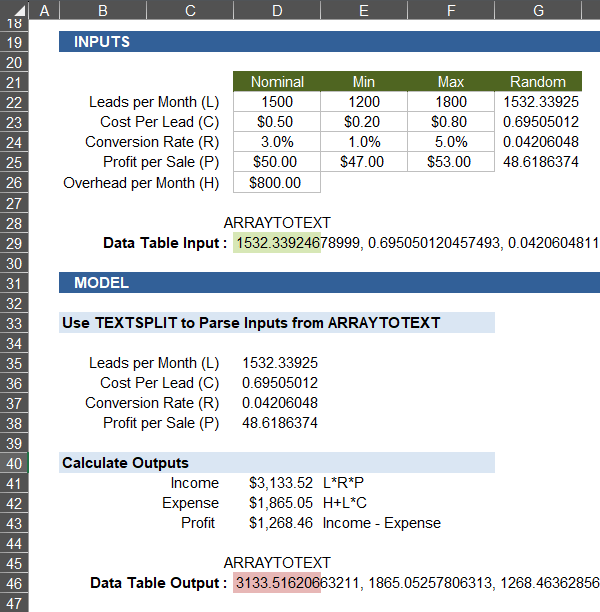
Task: Select random cost value 0.69505012 in column G
Action: click(x=540, y=122)
